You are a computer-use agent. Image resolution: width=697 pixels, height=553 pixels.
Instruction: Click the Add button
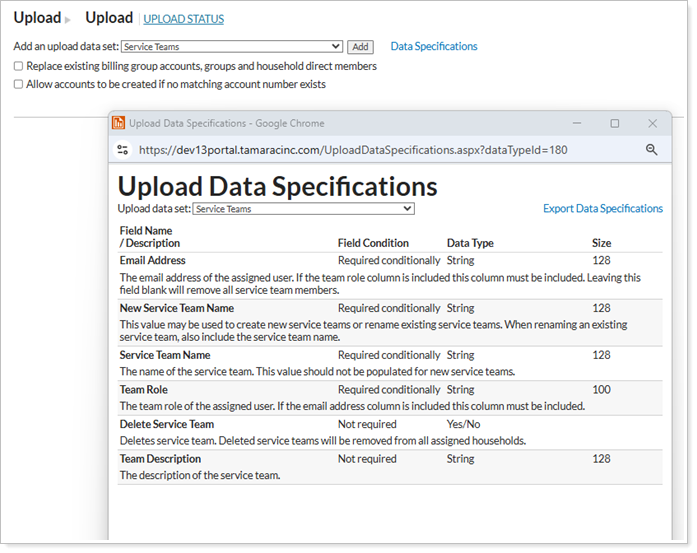(360, 47)
